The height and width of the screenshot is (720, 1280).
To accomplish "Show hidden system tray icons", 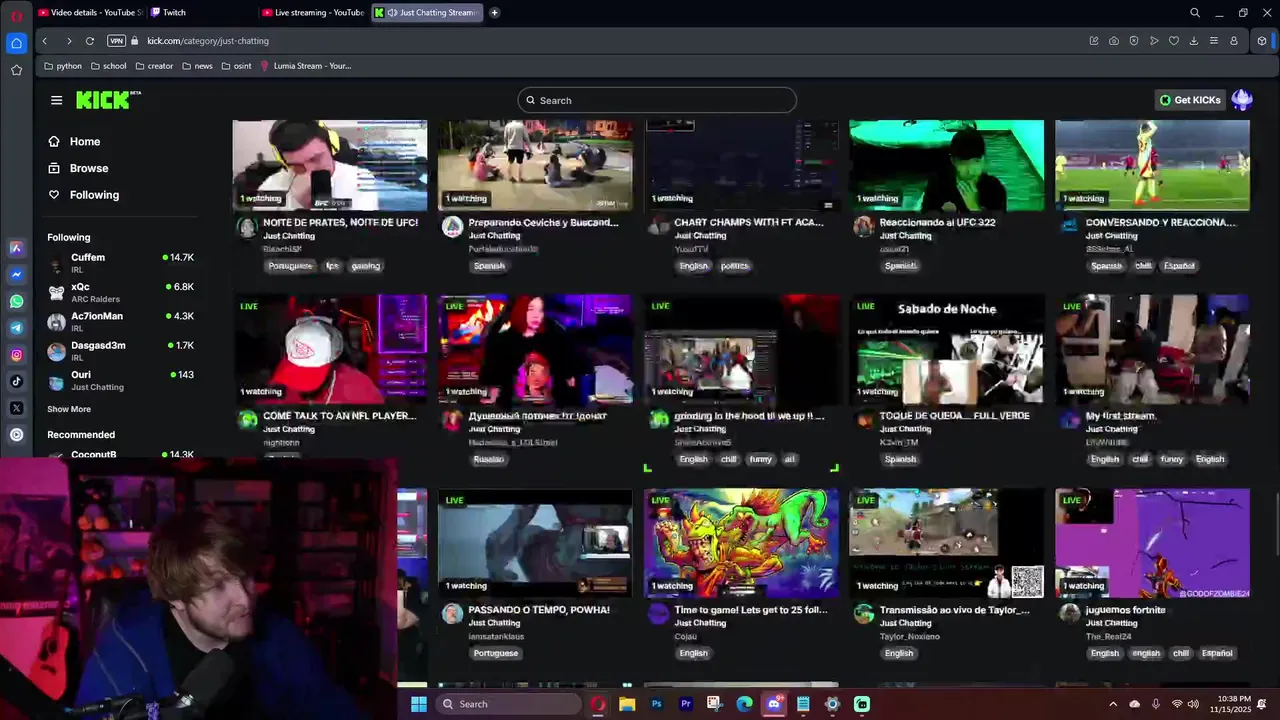I will (x=1112, y=704).
